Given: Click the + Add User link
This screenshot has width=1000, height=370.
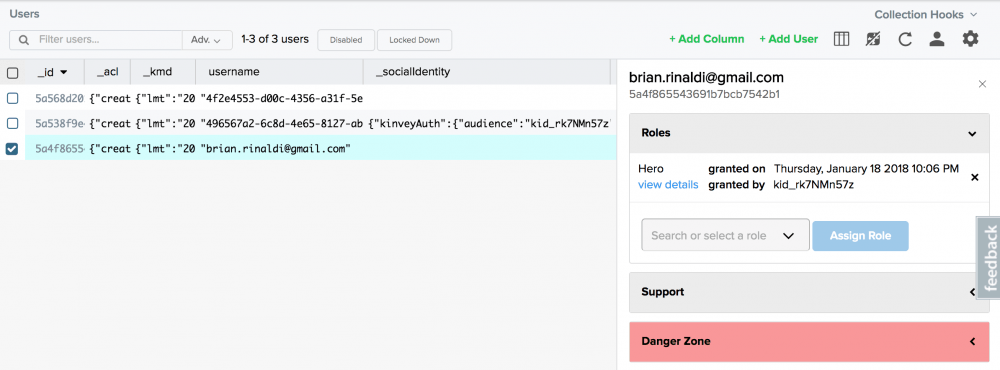Looking at the screenshot, I should (x=788, y=39).
